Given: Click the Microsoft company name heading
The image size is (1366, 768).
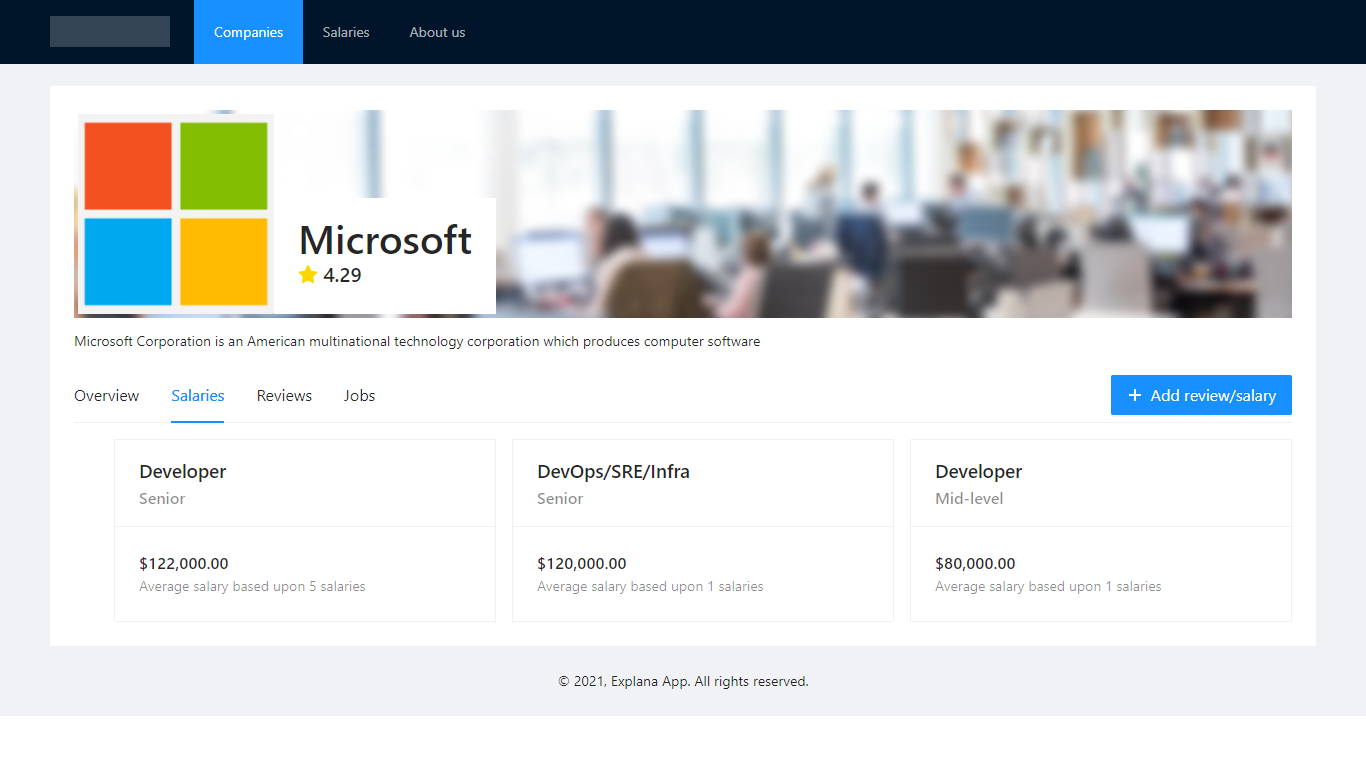Looking at the screenshot, I should point(385,240).
